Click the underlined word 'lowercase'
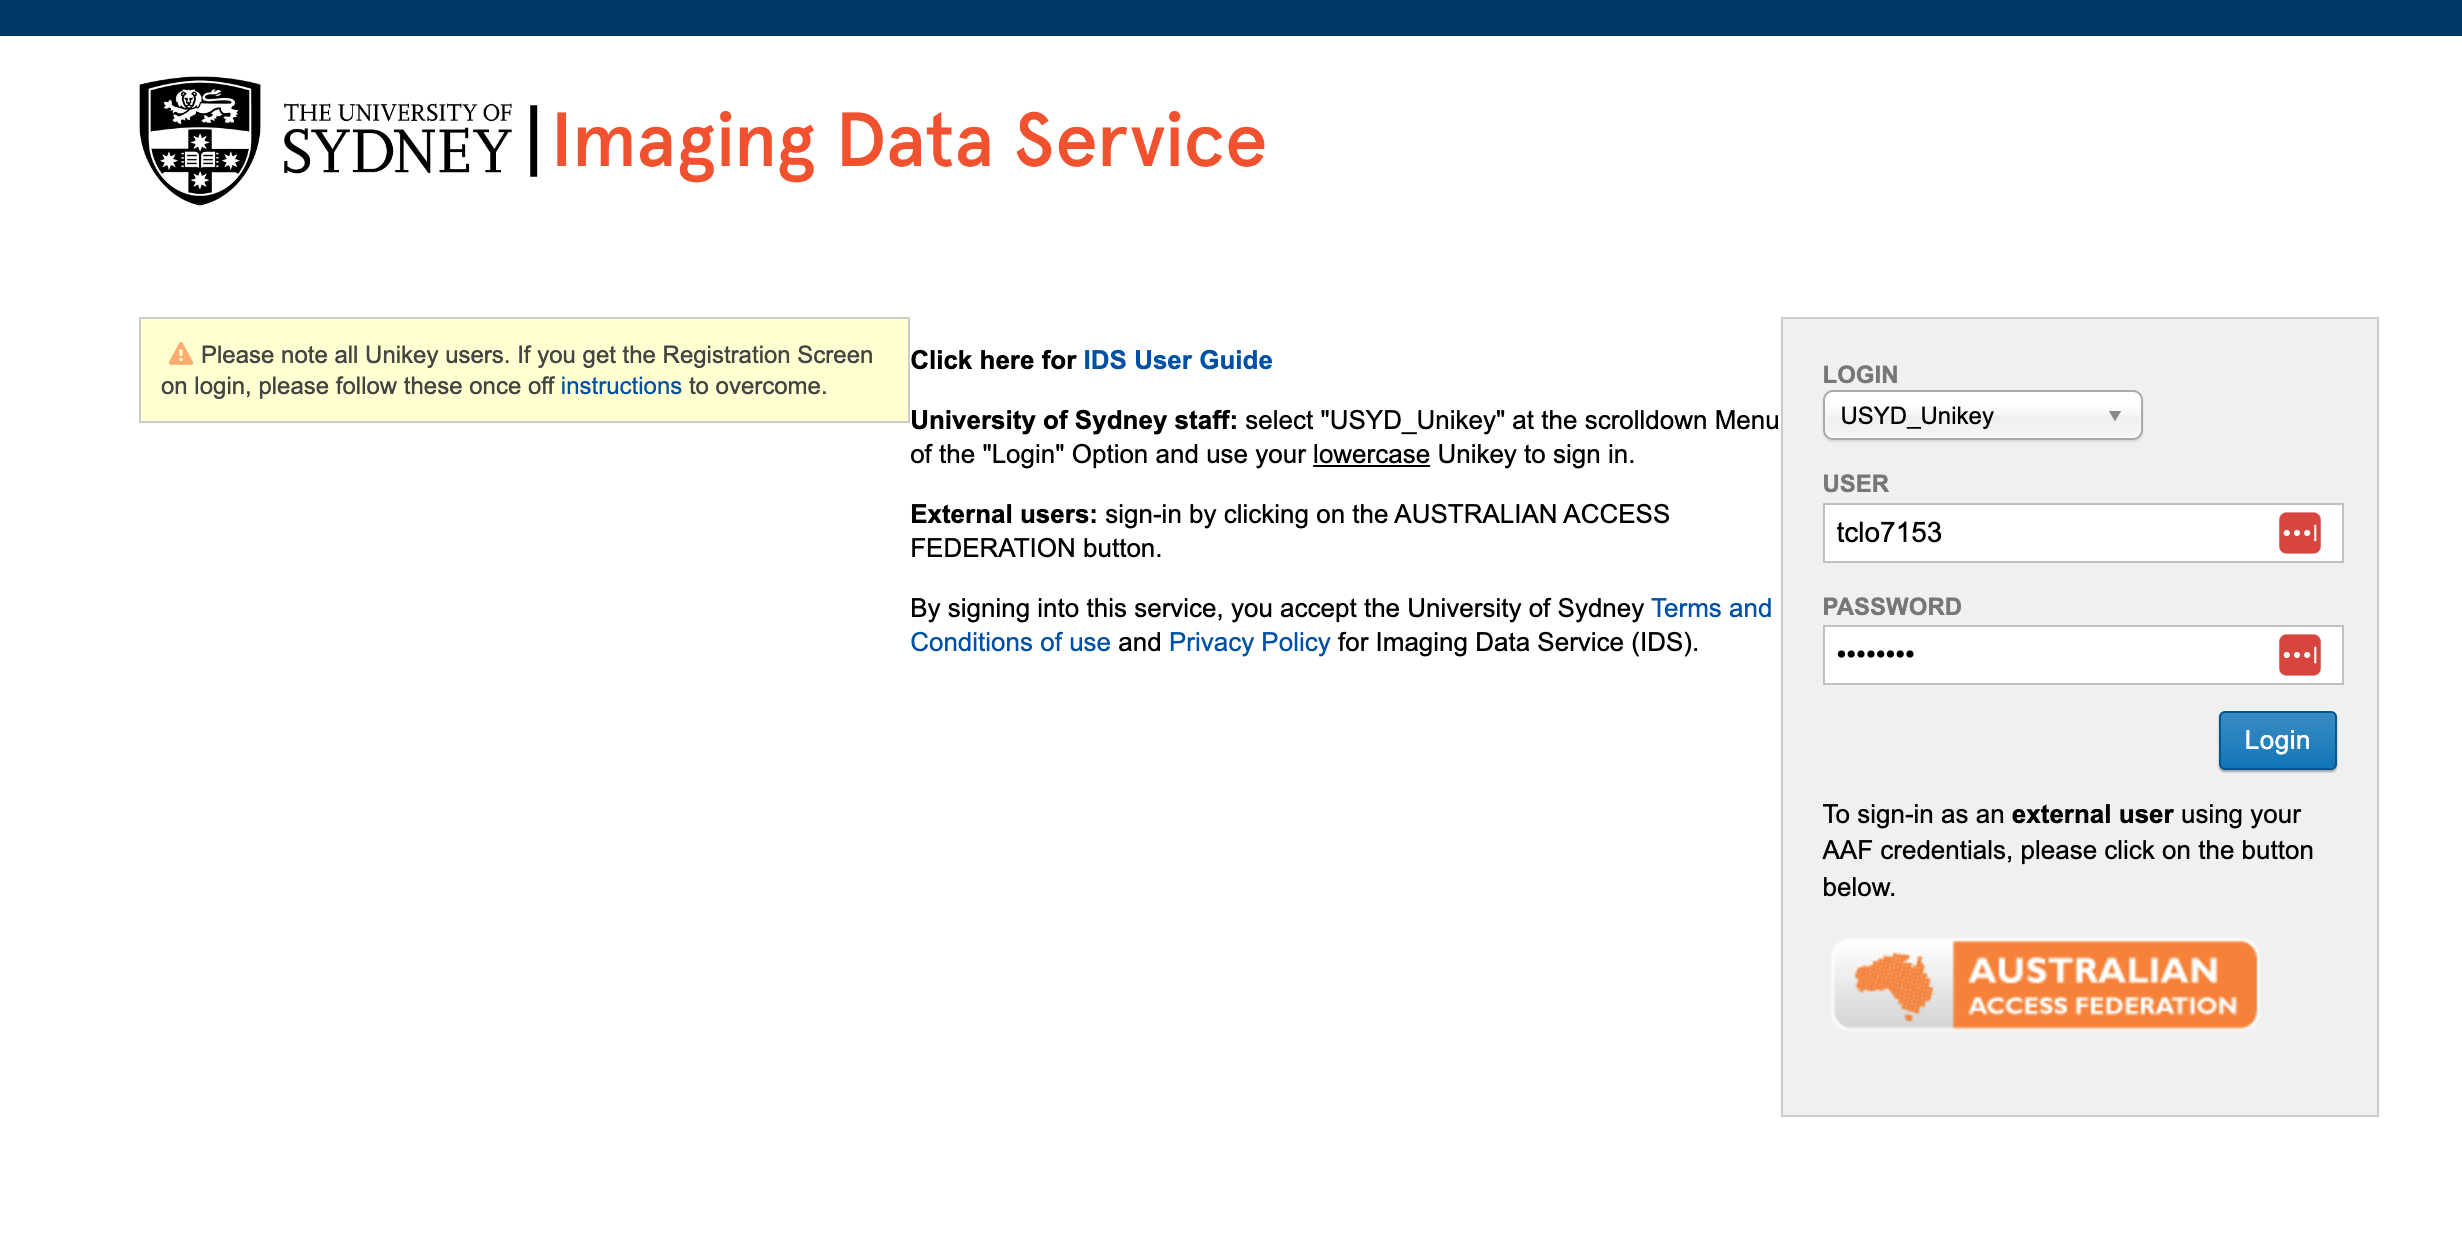 tap(1371, 454)
